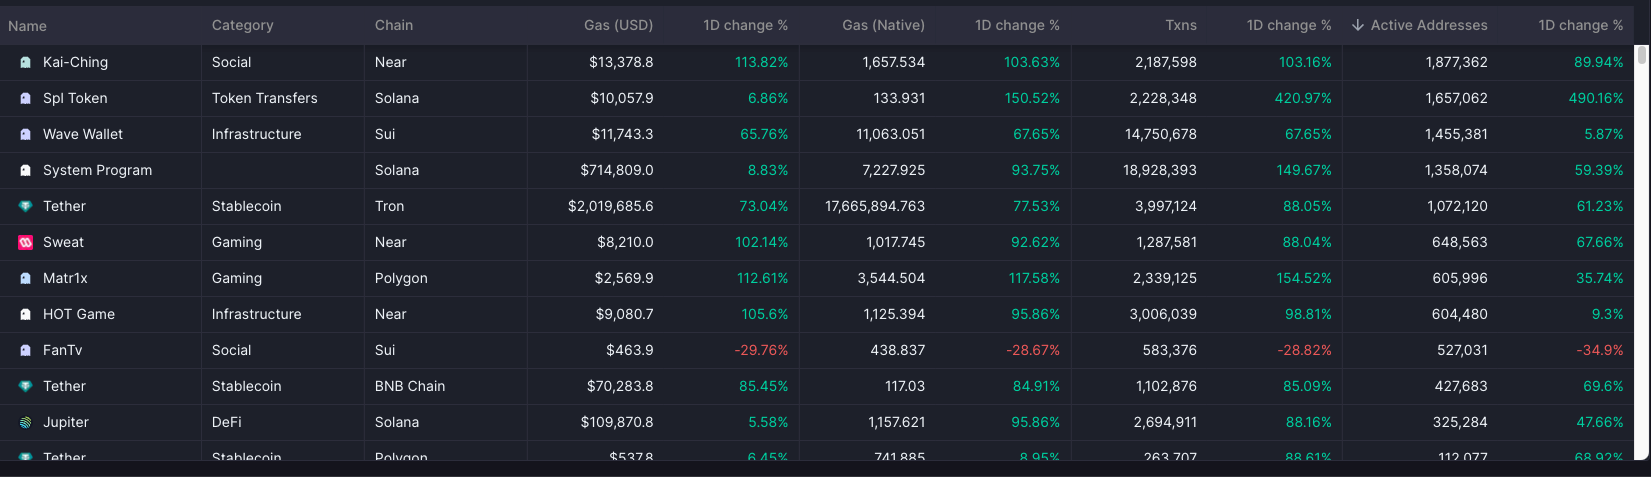This screenshot has height=477, width=1651.
Task: Open the Spl Token name entry
Action: [75, 98]
